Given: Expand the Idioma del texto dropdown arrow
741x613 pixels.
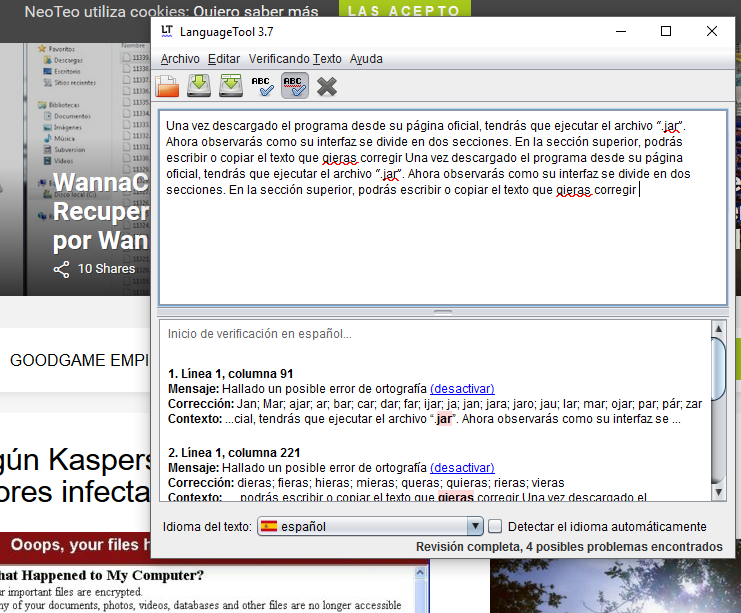Looking at the screenshot, I should coord(475,526).
